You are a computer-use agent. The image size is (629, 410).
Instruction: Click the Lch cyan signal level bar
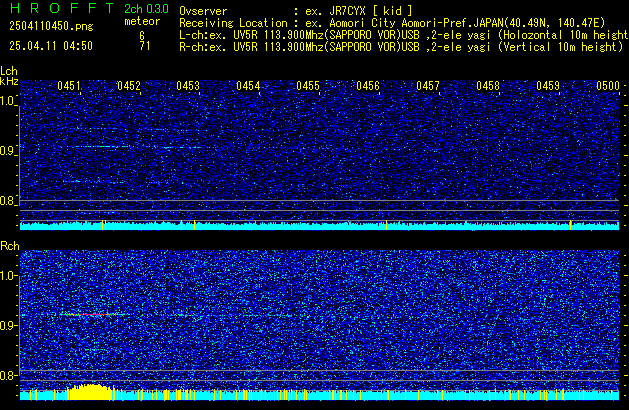(320, 226)
